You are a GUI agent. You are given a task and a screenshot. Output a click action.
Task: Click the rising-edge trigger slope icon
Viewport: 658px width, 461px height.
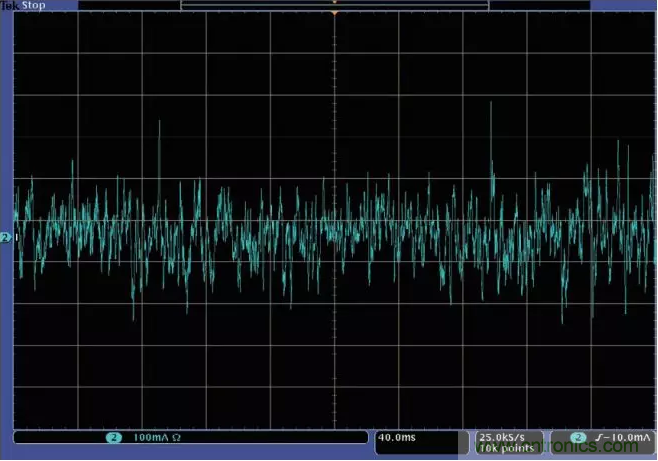597,438
